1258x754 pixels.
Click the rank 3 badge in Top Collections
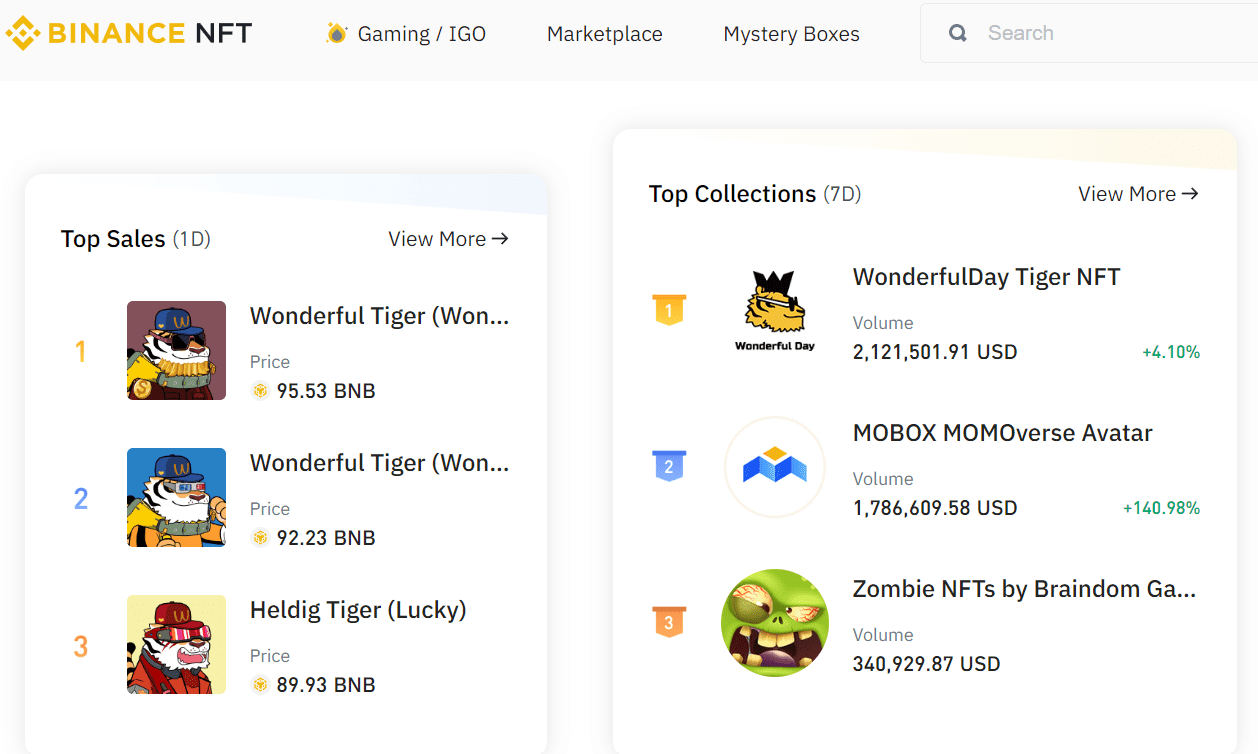(x=669, y=622)
